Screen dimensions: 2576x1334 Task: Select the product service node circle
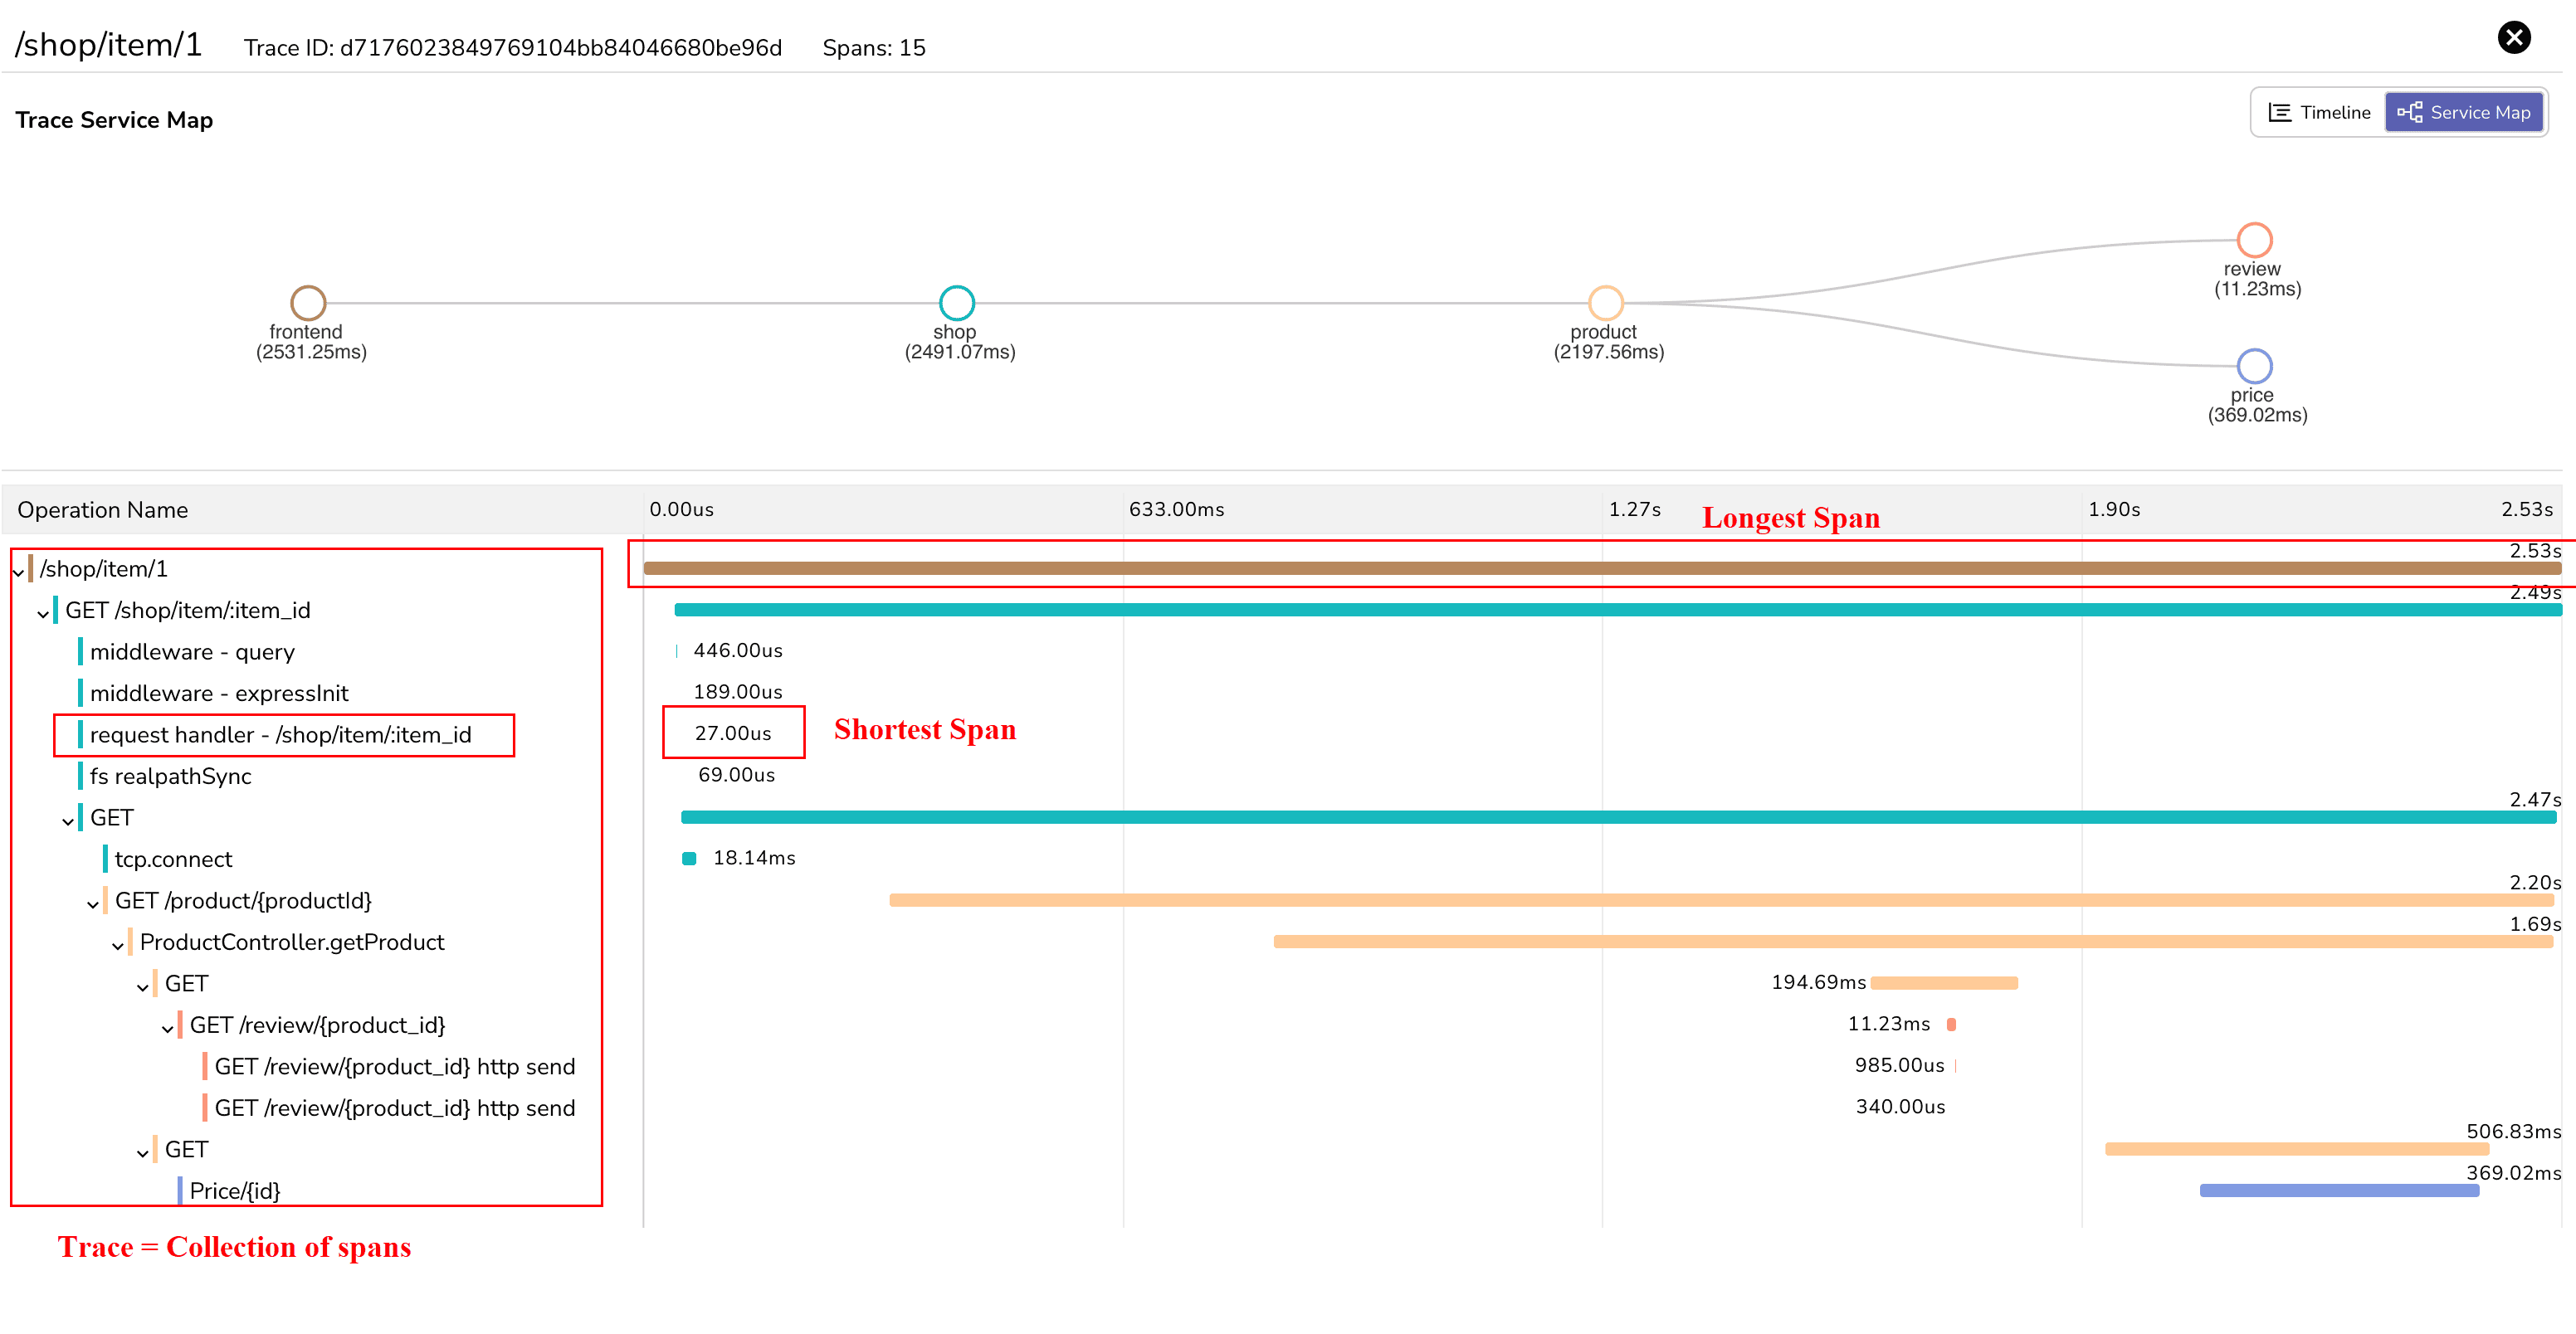(1605, 302)
